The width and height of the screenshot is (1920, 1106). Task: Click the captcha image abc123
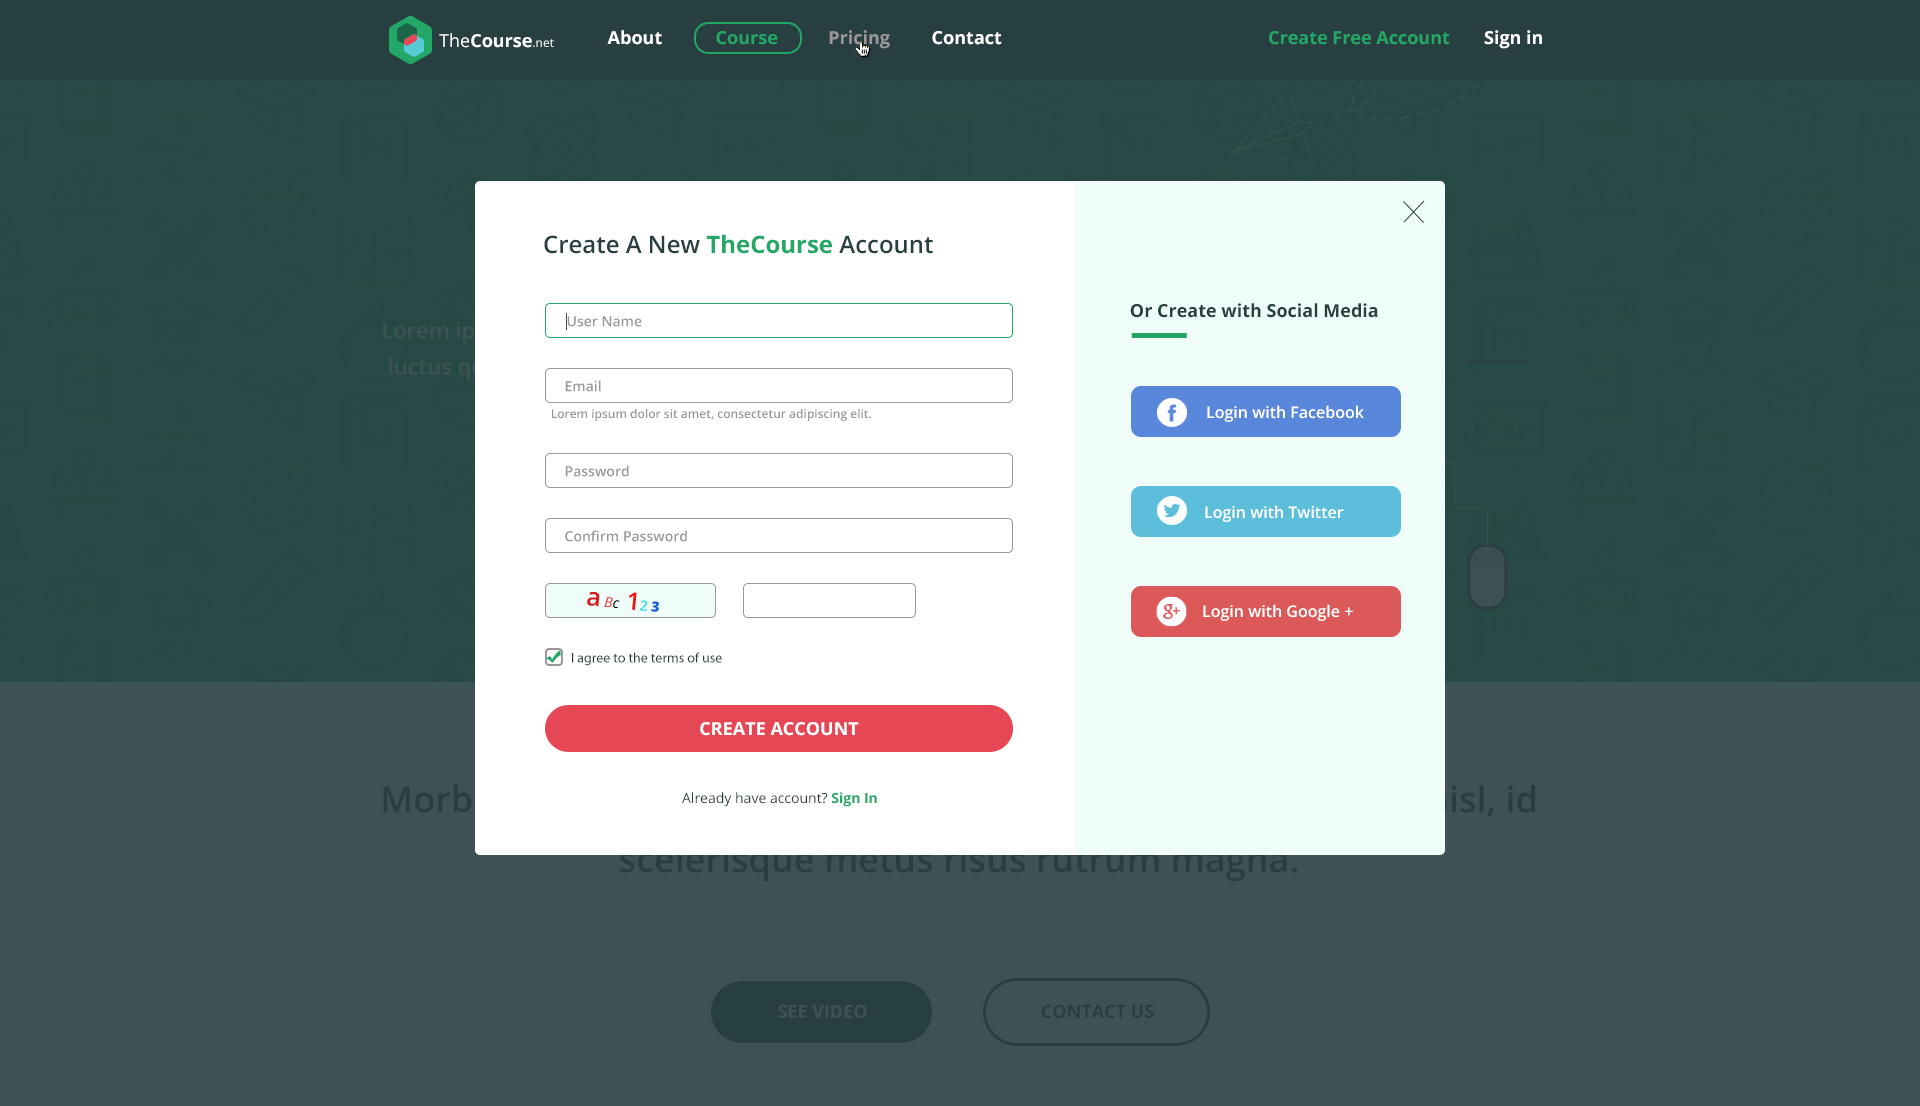630,601
